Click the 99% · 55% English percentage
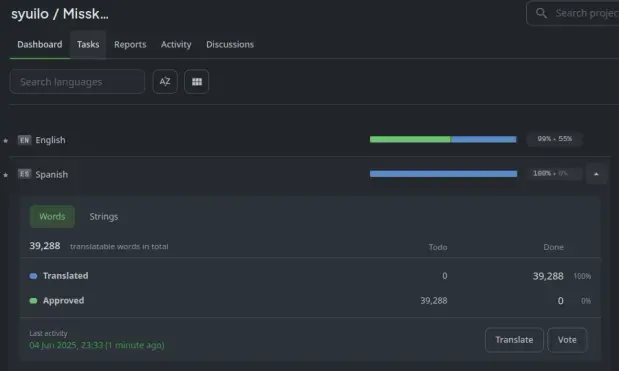 pos(555,139)
